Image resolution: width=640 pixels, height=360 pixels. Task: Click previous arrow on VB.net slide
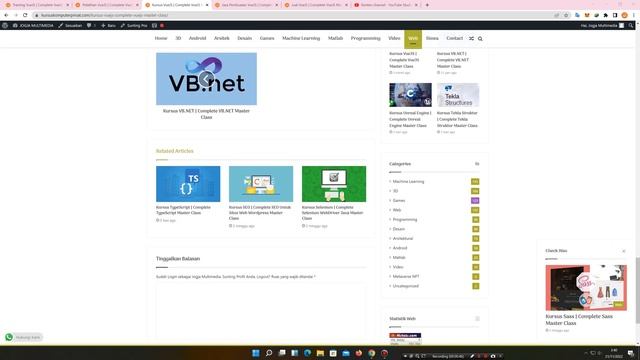point(207,78)
